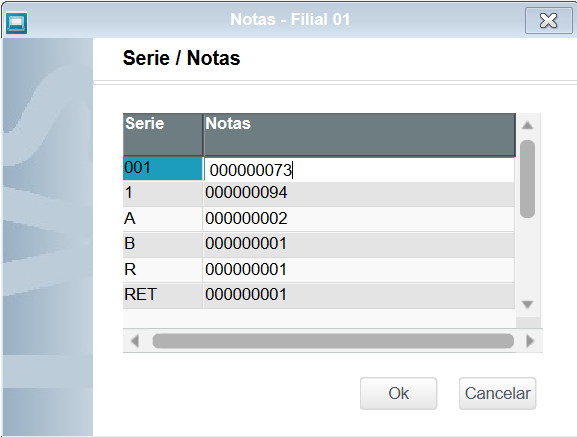Select the row with serie RET
This screenshot has width=577, height=437.
pyautogui.click(x=319, y=295)
